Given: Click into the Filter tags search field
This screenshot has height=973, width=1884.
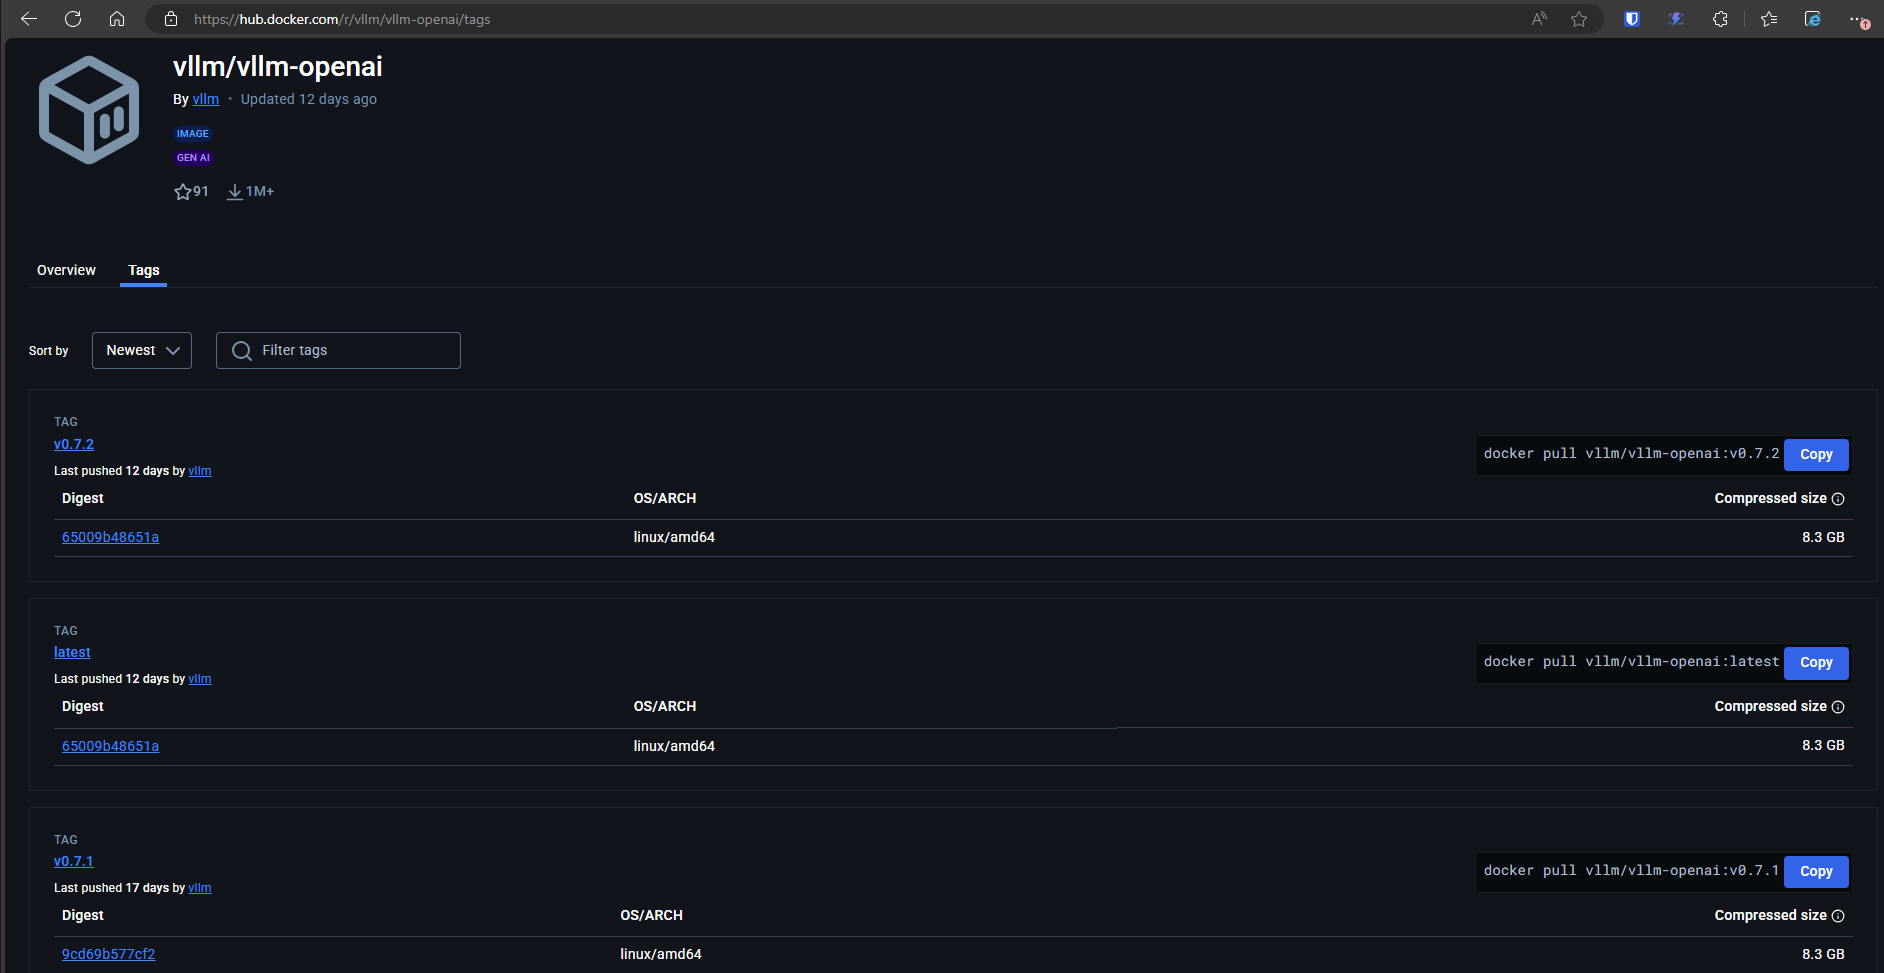Looking at the screenshot, I should tap(338, 351).
